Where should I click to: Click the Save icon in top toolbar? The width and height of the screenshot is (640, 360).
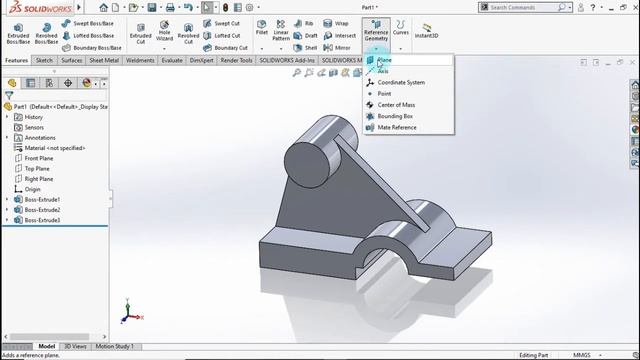pos(152,7)
